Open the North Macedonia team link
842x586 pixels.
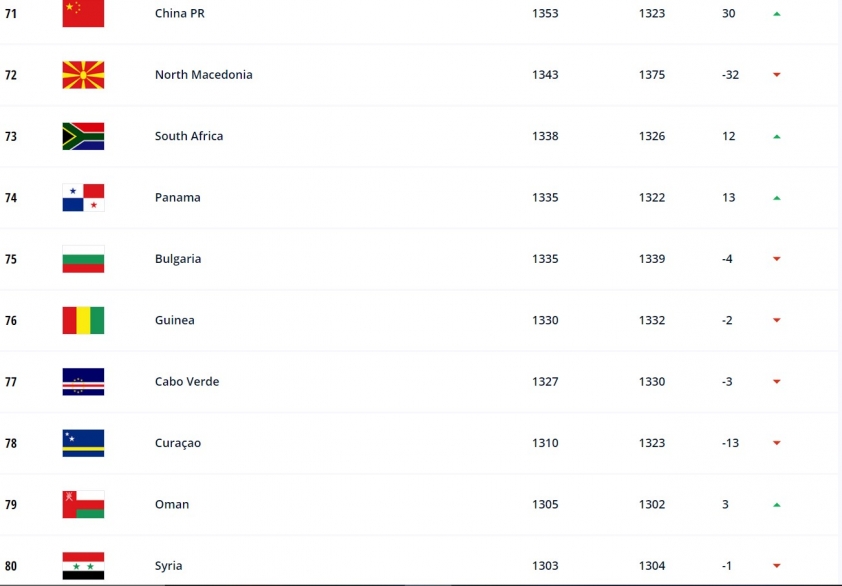pos(204,75)
